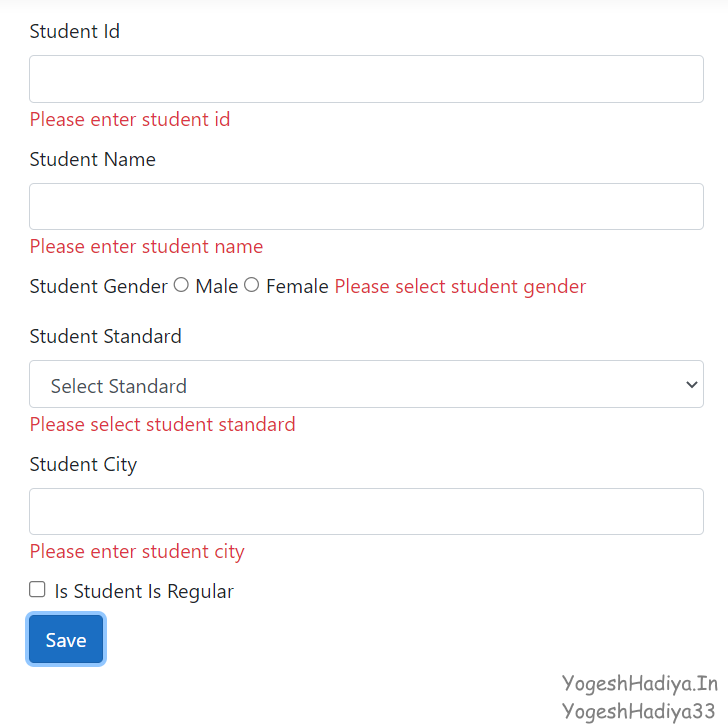Focus the Student Name input box
The height and width of the screenshot is (728, 728).
click(x=366, y=207)
